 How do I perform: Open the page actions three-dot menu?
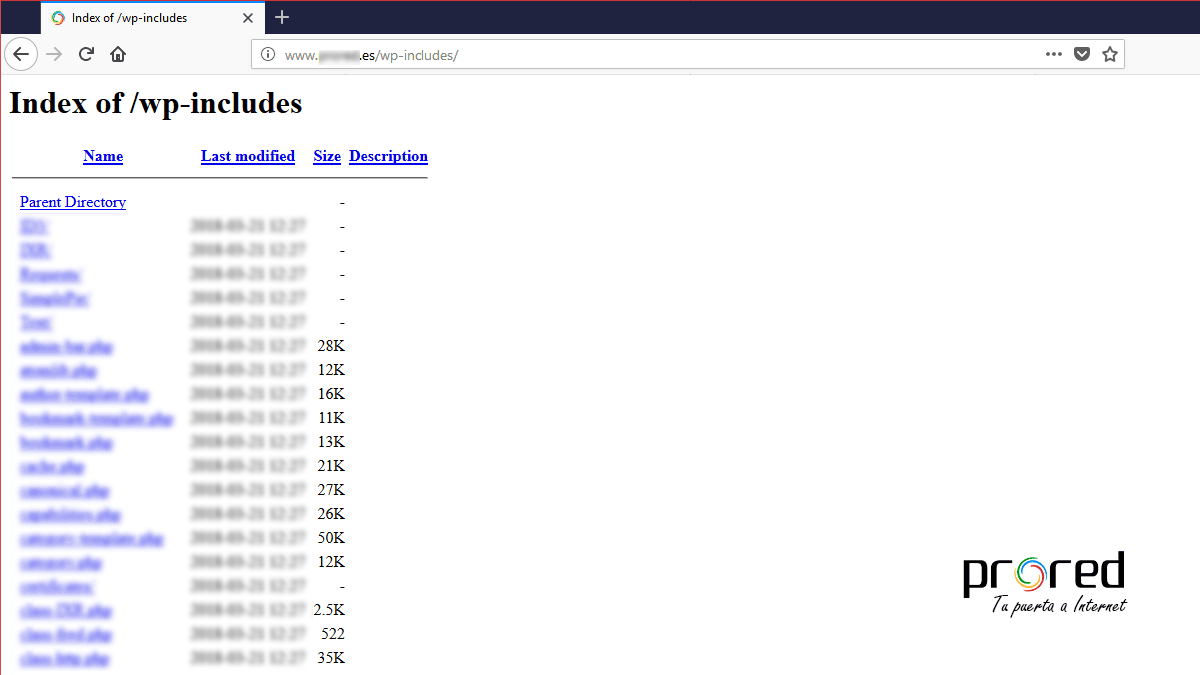(1054, 54)
